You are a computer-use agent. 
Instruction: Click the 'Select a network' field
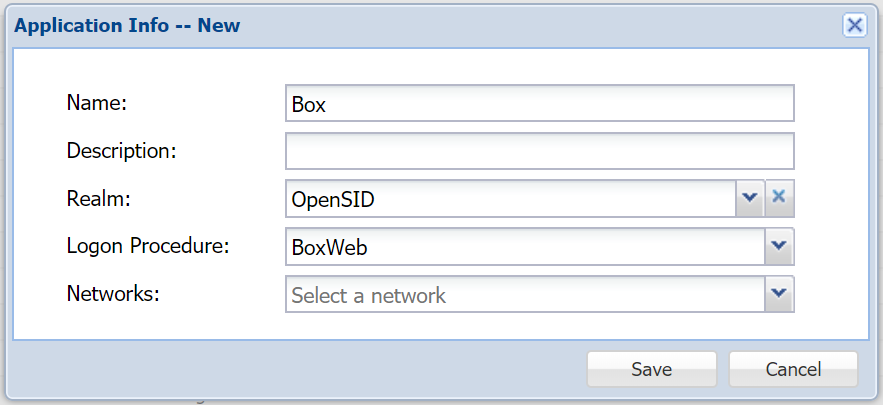point(524,295)
